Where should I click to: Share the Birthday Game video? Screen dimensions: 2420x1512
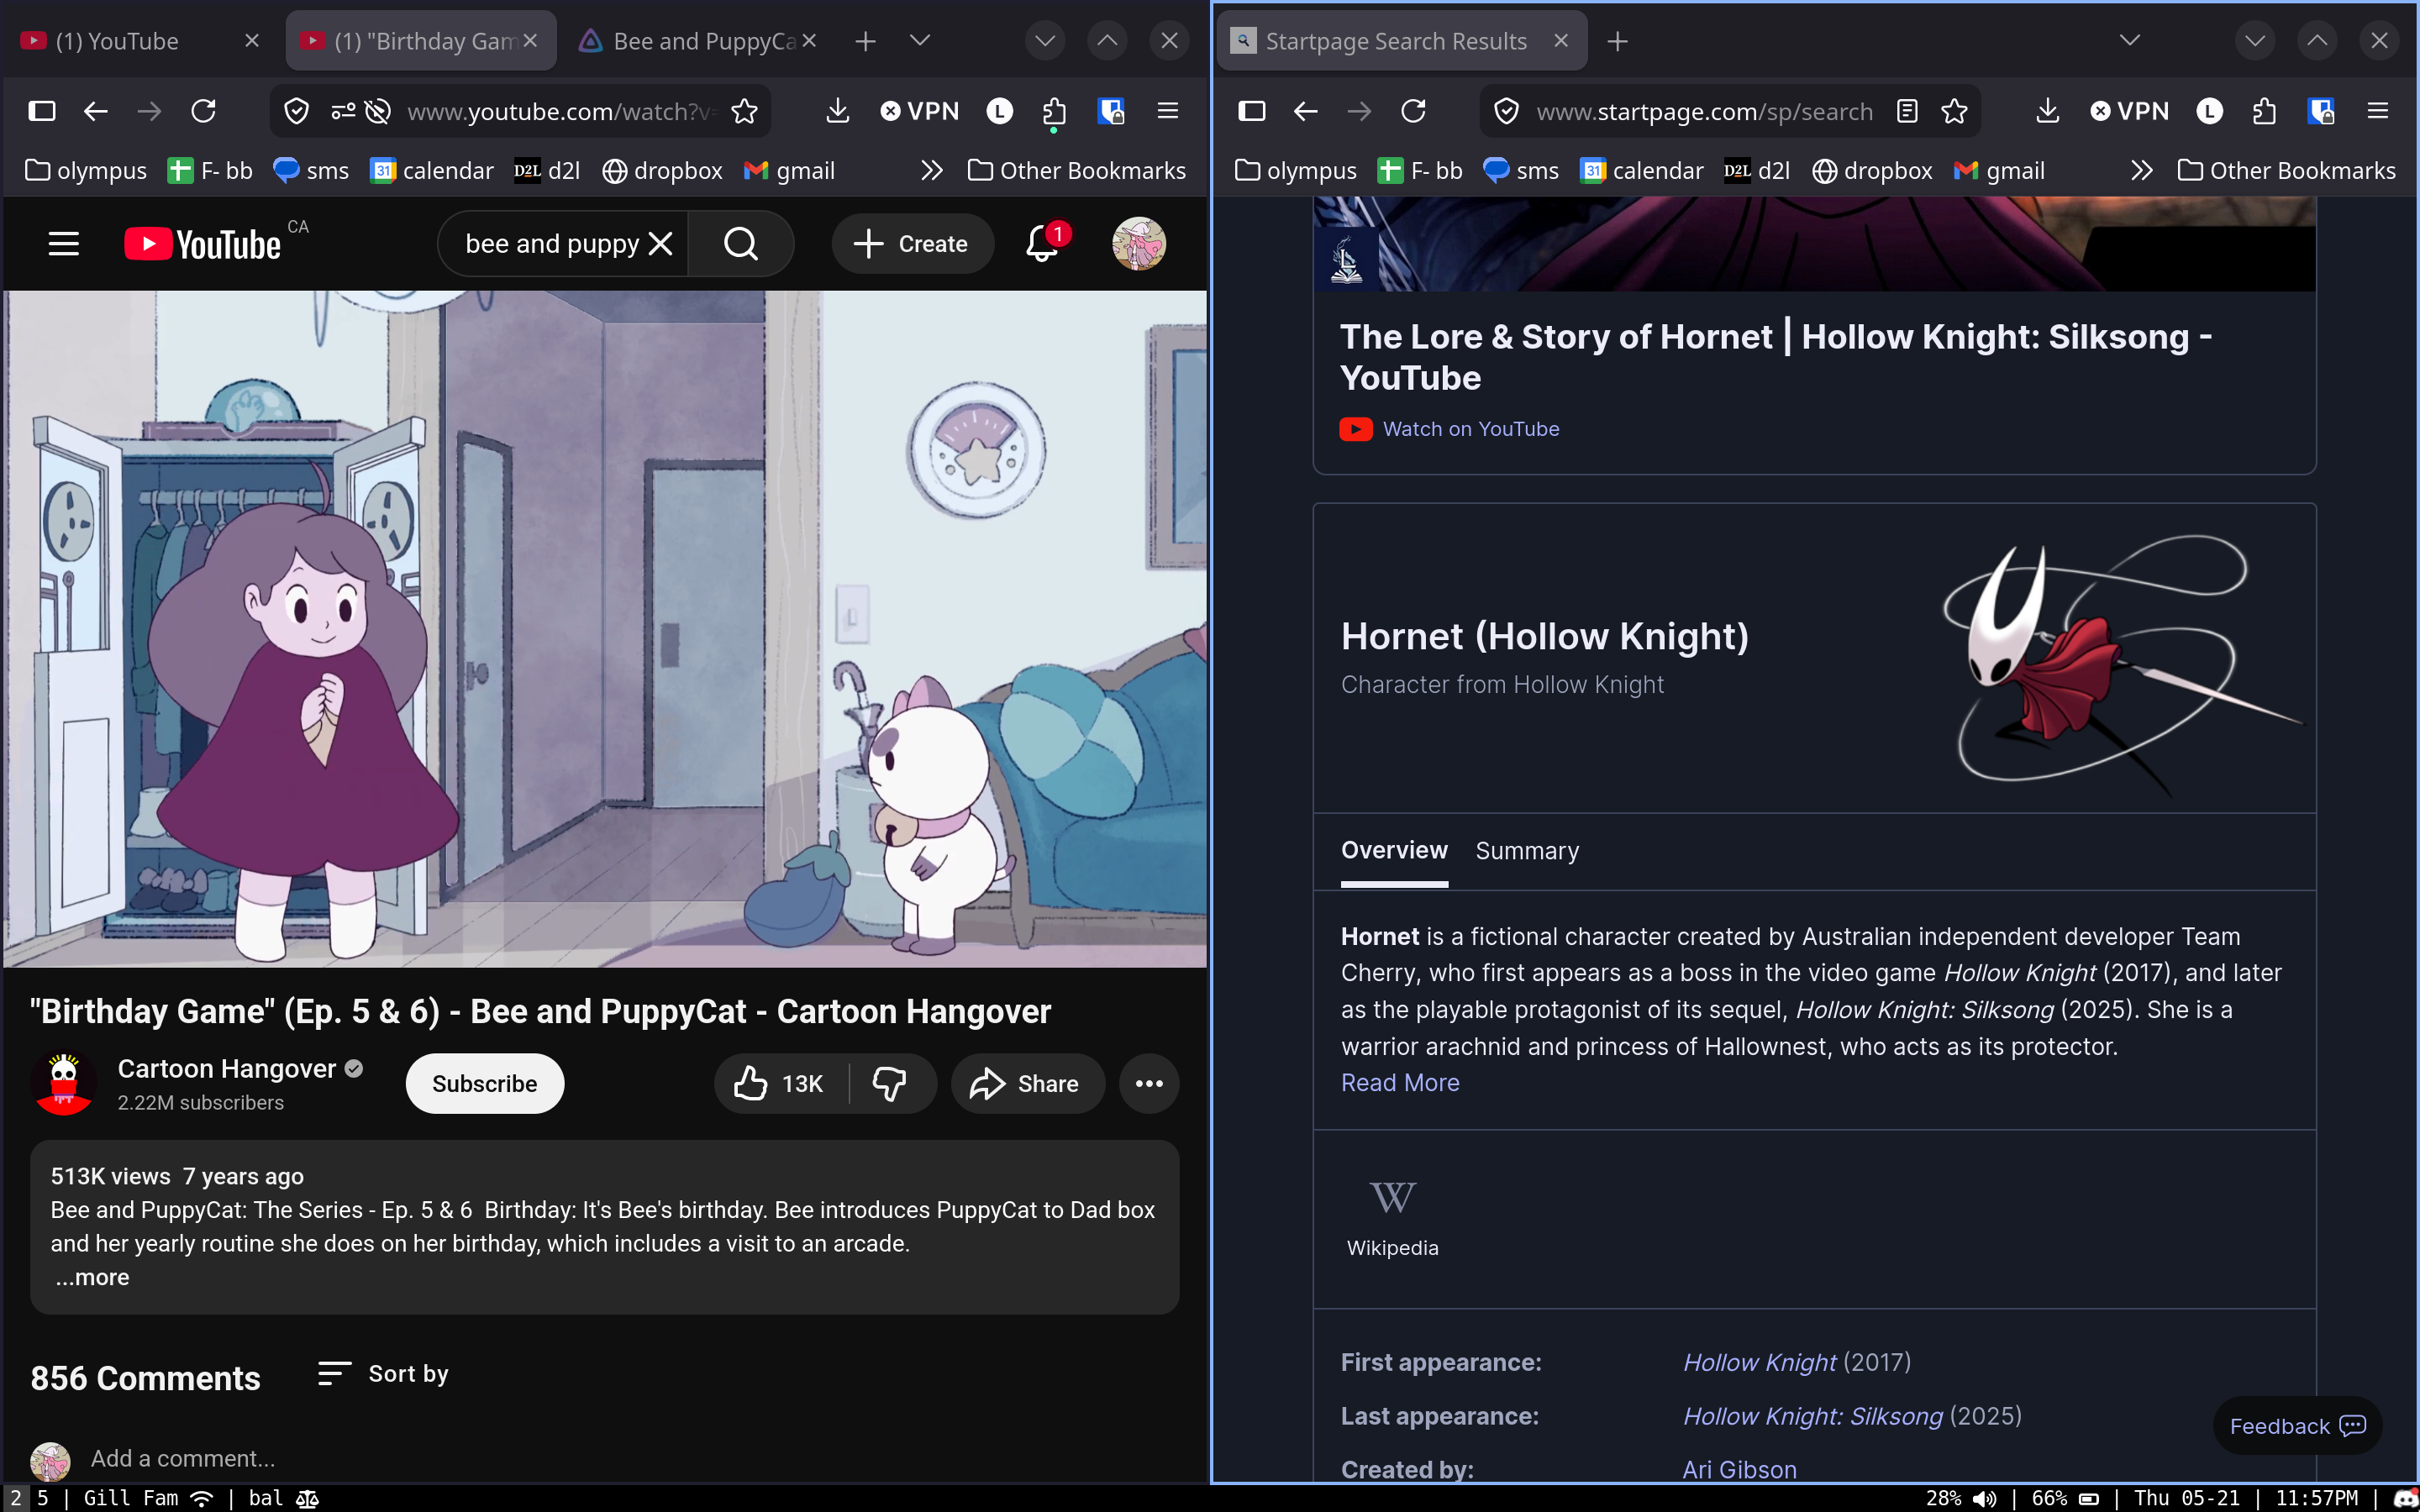tap(1027, 1084)
